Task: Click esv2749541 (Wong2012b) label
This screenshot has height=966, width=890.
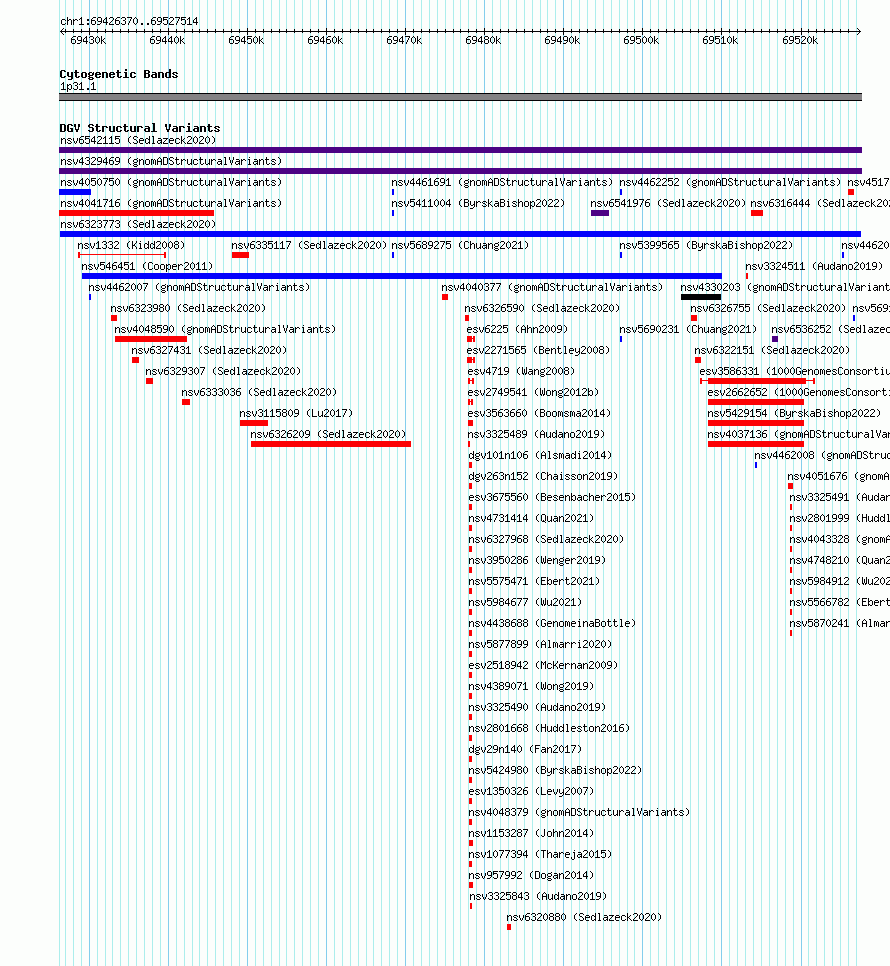Action: point(533,392)
